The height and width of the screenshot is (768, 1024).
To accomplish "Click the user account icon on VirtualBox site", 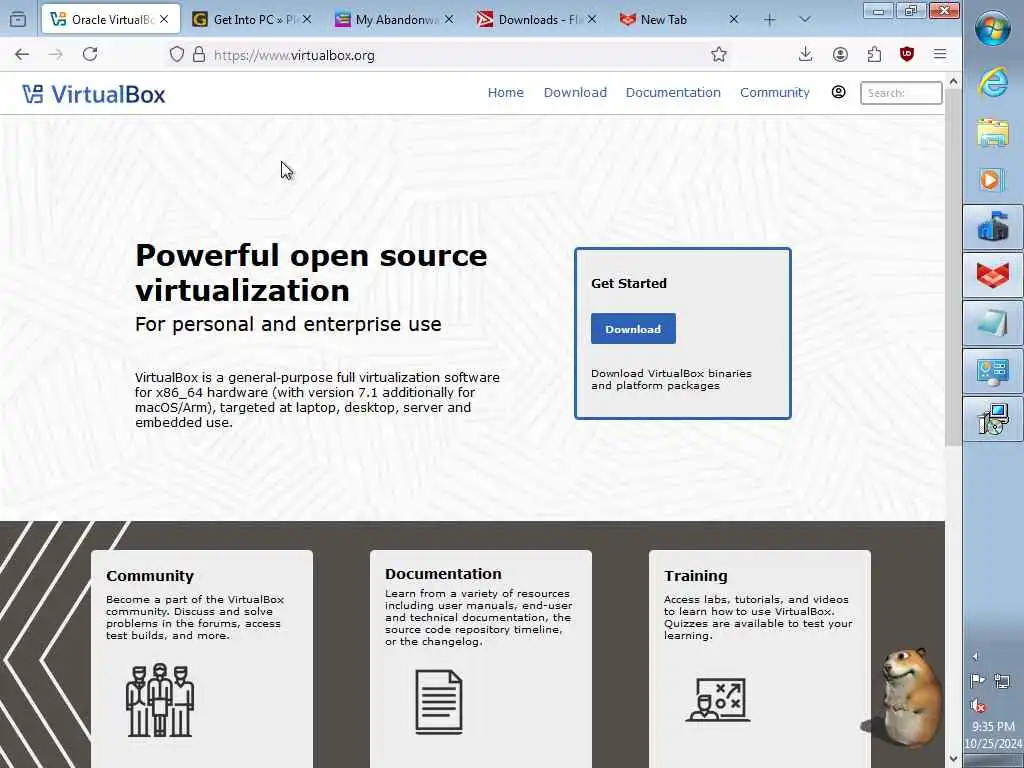I will tap(839, 93).
